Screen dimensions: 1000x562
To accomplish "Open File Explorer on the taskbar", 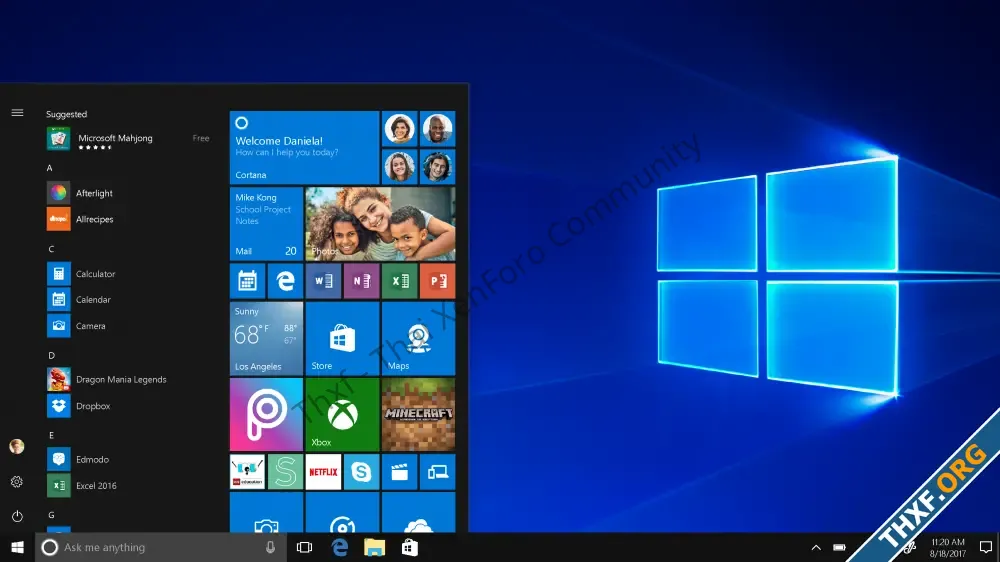I will [x=374, y=547].
